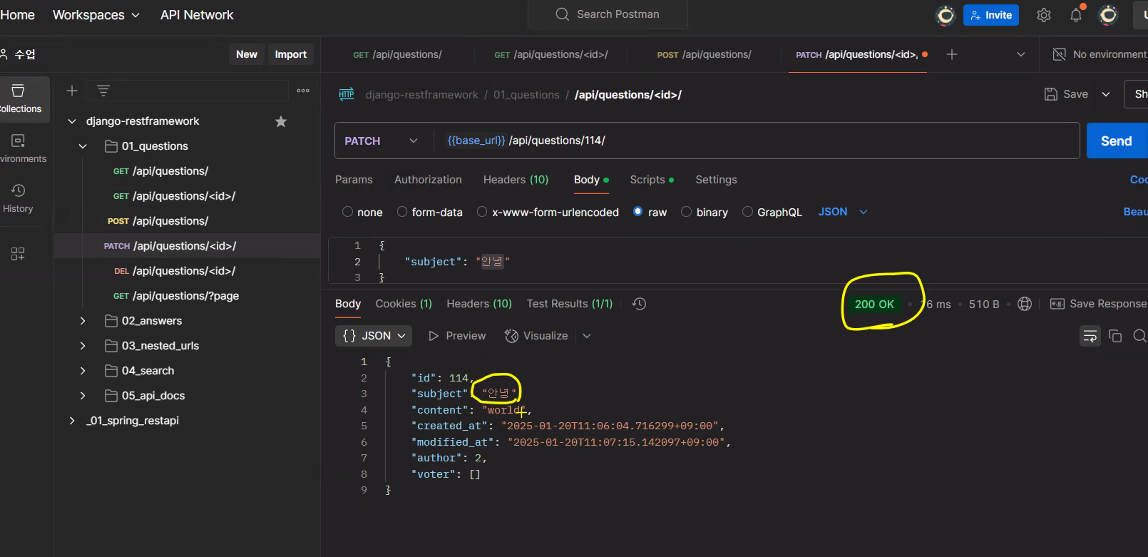
Task: Click the network globe icon in response
Action: [1025, 304]
